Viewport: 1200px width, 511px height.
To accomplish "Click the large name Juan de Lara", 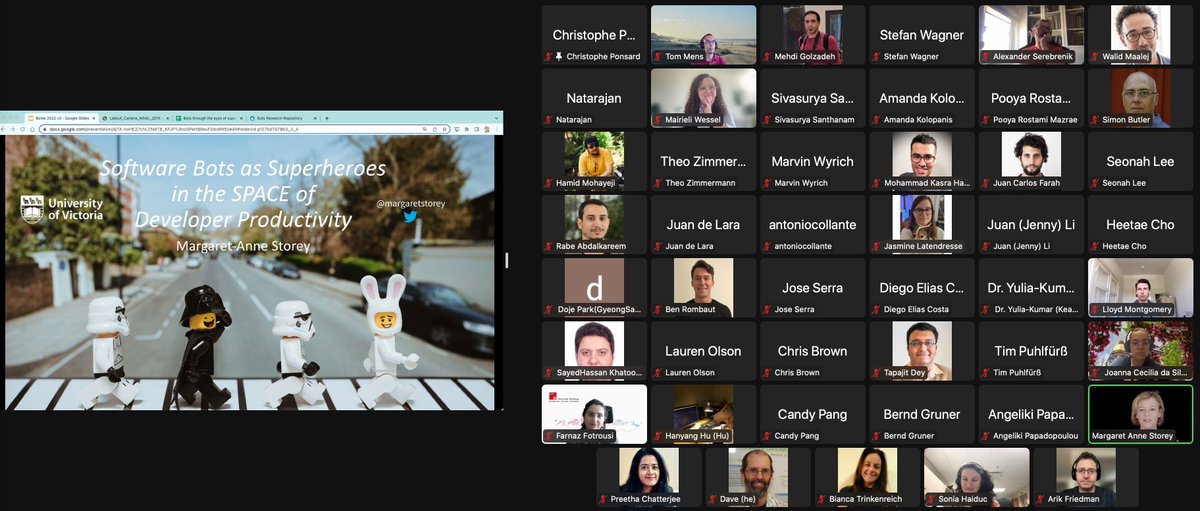I will coord(703,225).
